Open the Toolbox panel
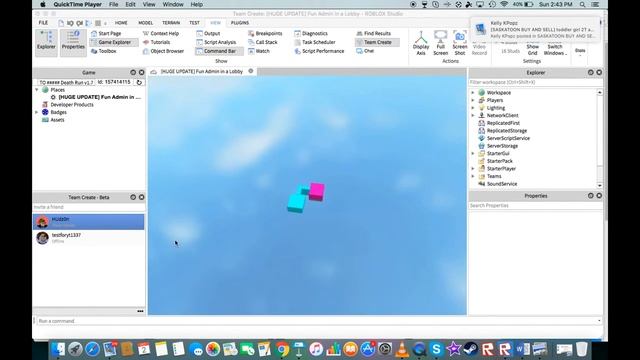The width and height of the screenshot is (640, 360). pos(104,51)
